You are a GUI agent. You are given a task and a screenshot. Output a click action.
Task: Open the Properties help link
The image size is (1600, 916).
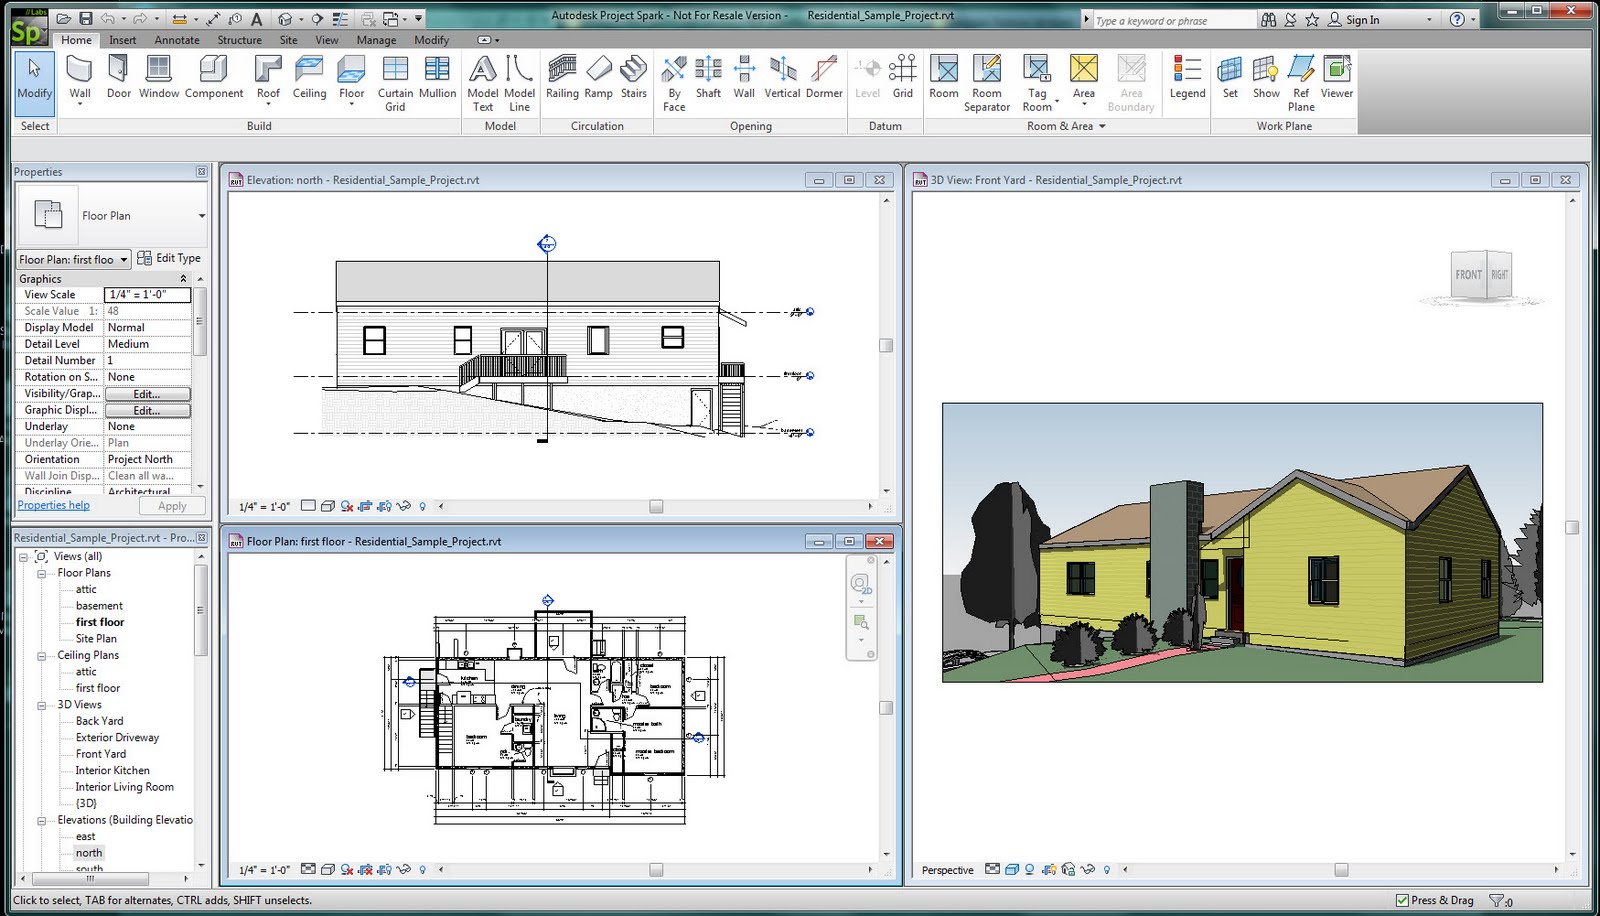coord(53,505)
